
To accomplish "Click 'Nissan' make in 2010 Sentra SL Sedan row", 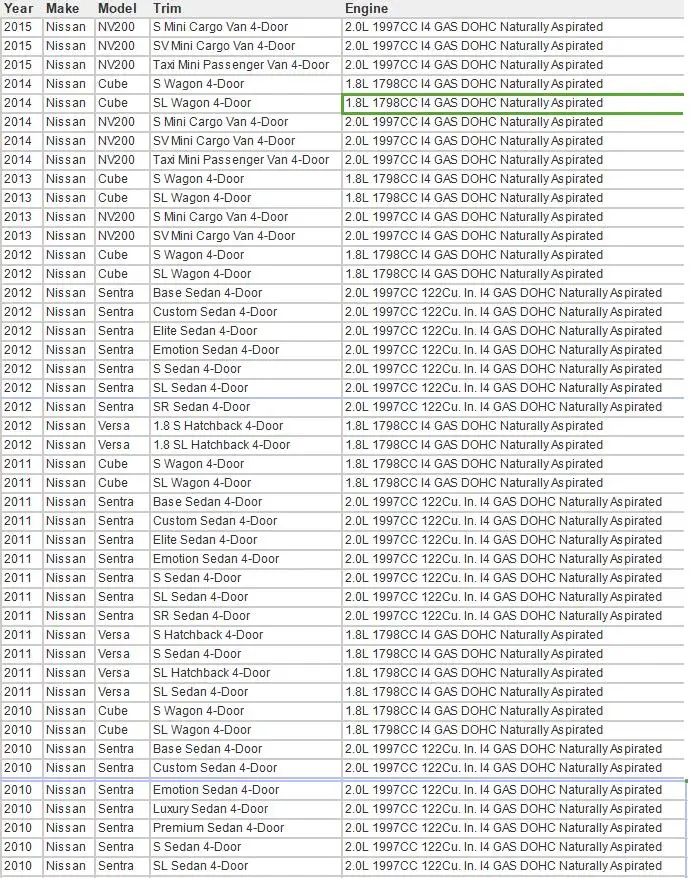I will point(68,867).
